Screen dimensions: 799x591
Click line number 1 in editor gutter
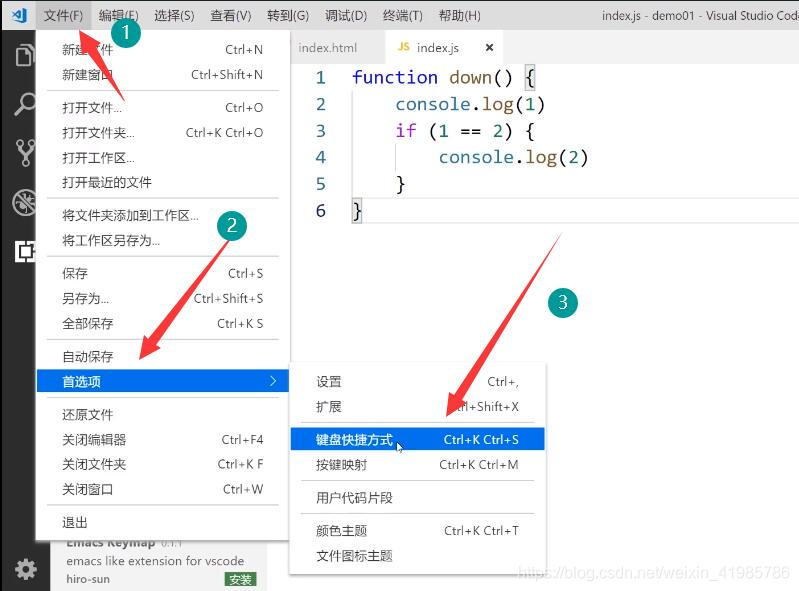click(321, 77)
